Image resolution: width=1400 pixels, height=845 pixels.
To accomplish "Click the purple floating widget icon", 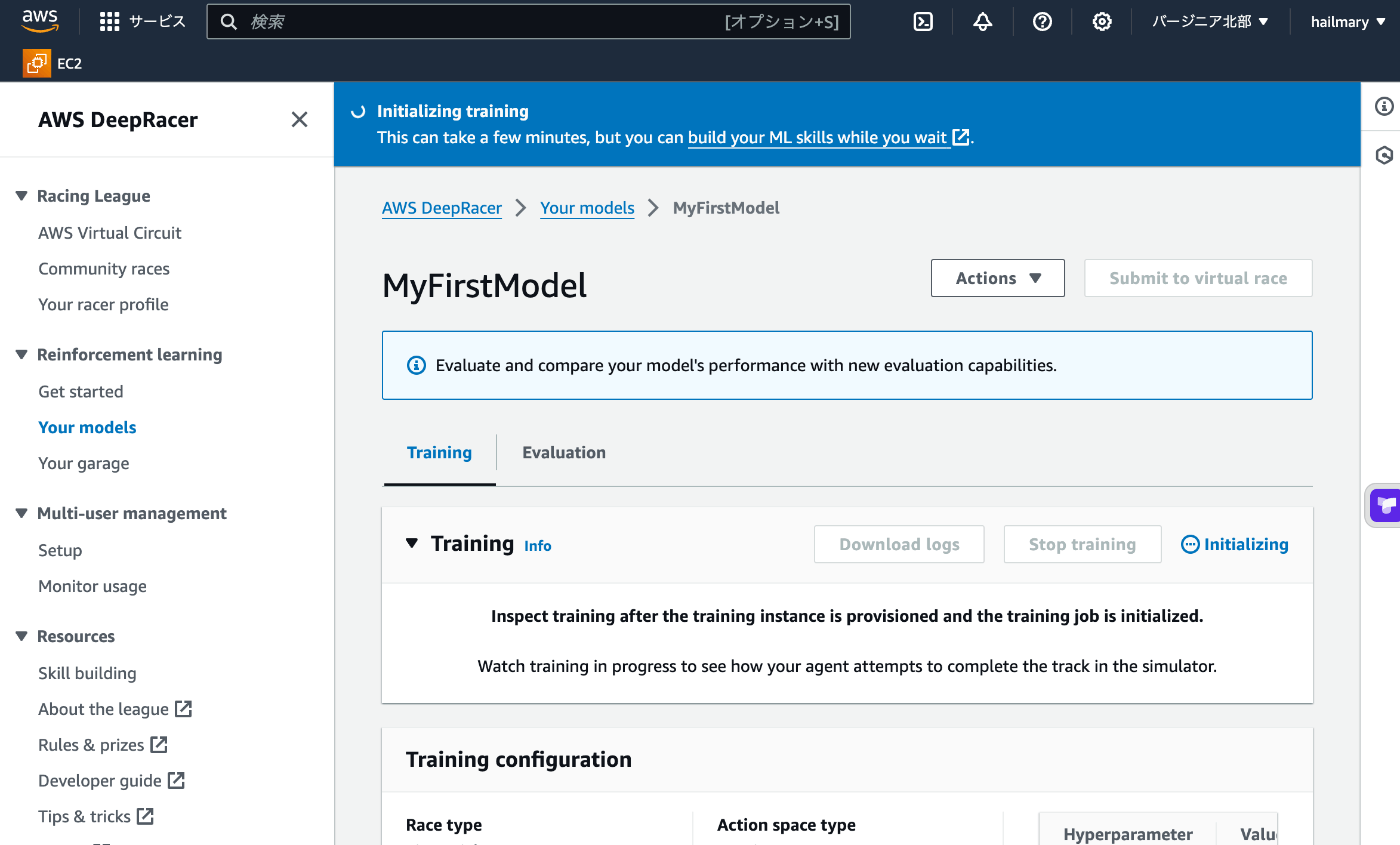I will (1385, 504).
